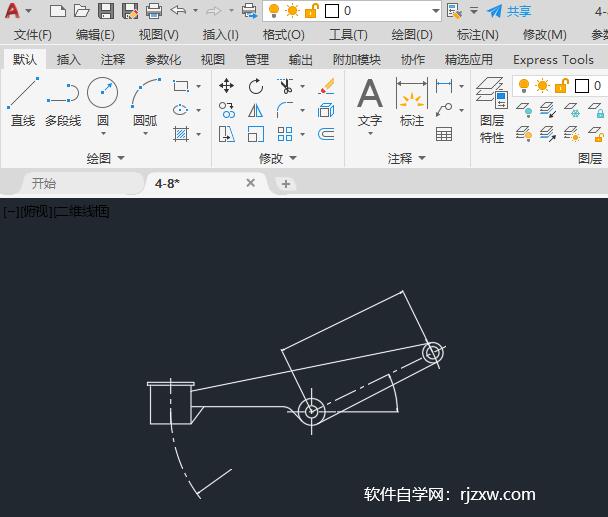The height and width of the screenshot is (517, 608).
Task: Activate the Copy tool
Action: pyautogui.click(x=226, y=110)
